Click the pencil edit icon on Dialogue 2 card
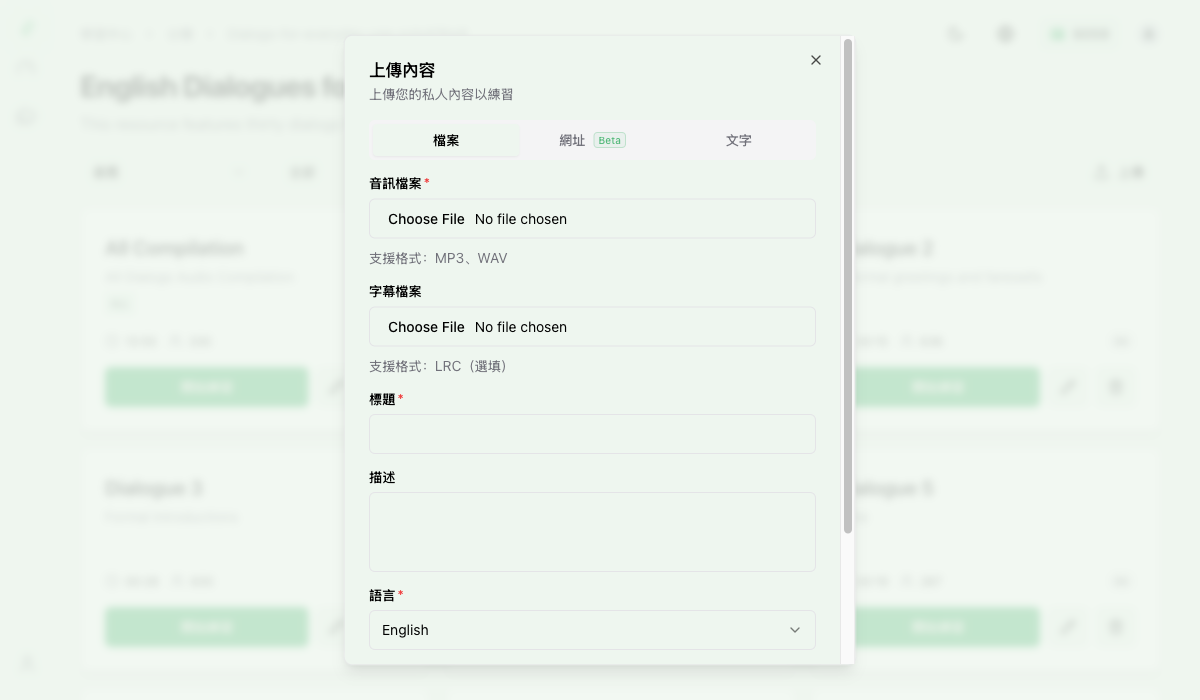Screen dimensions: 1200x700 click(x=1068, y=387)
